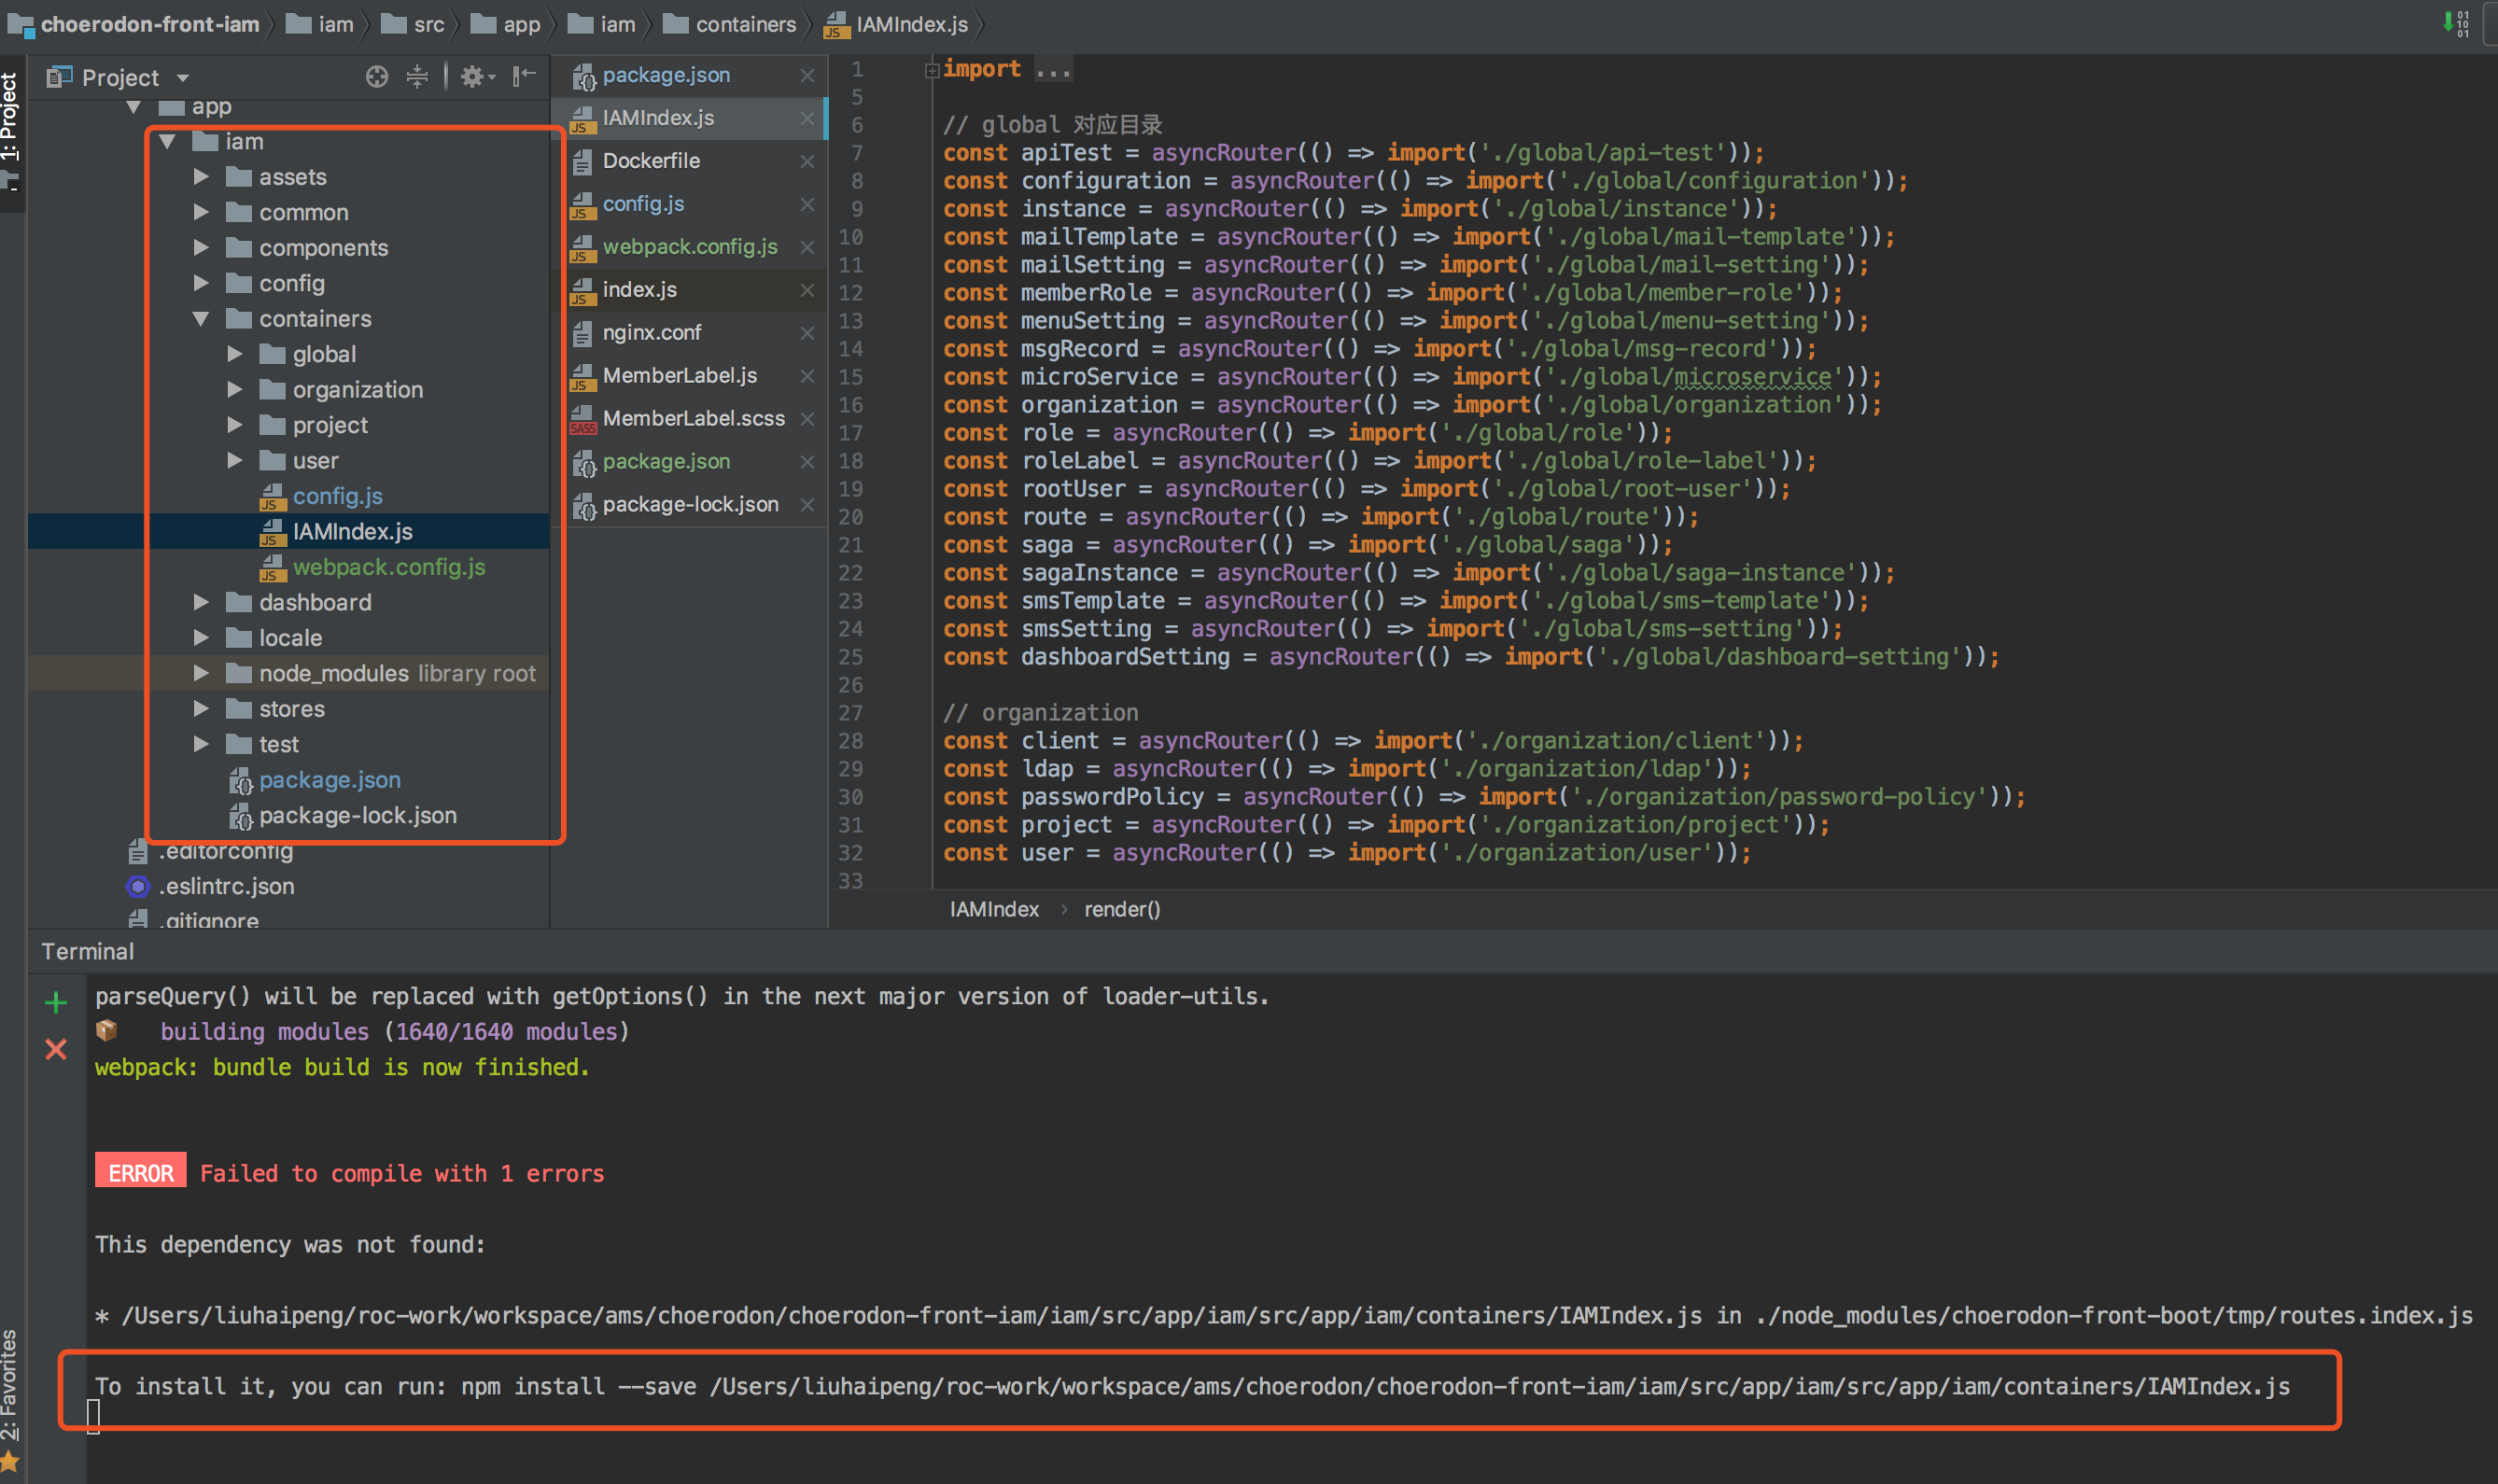2498x1484 pixels.
Task: Click the 'apiTest' variable on line 7
Action: pyautogui.click(x=1065, y=153)
